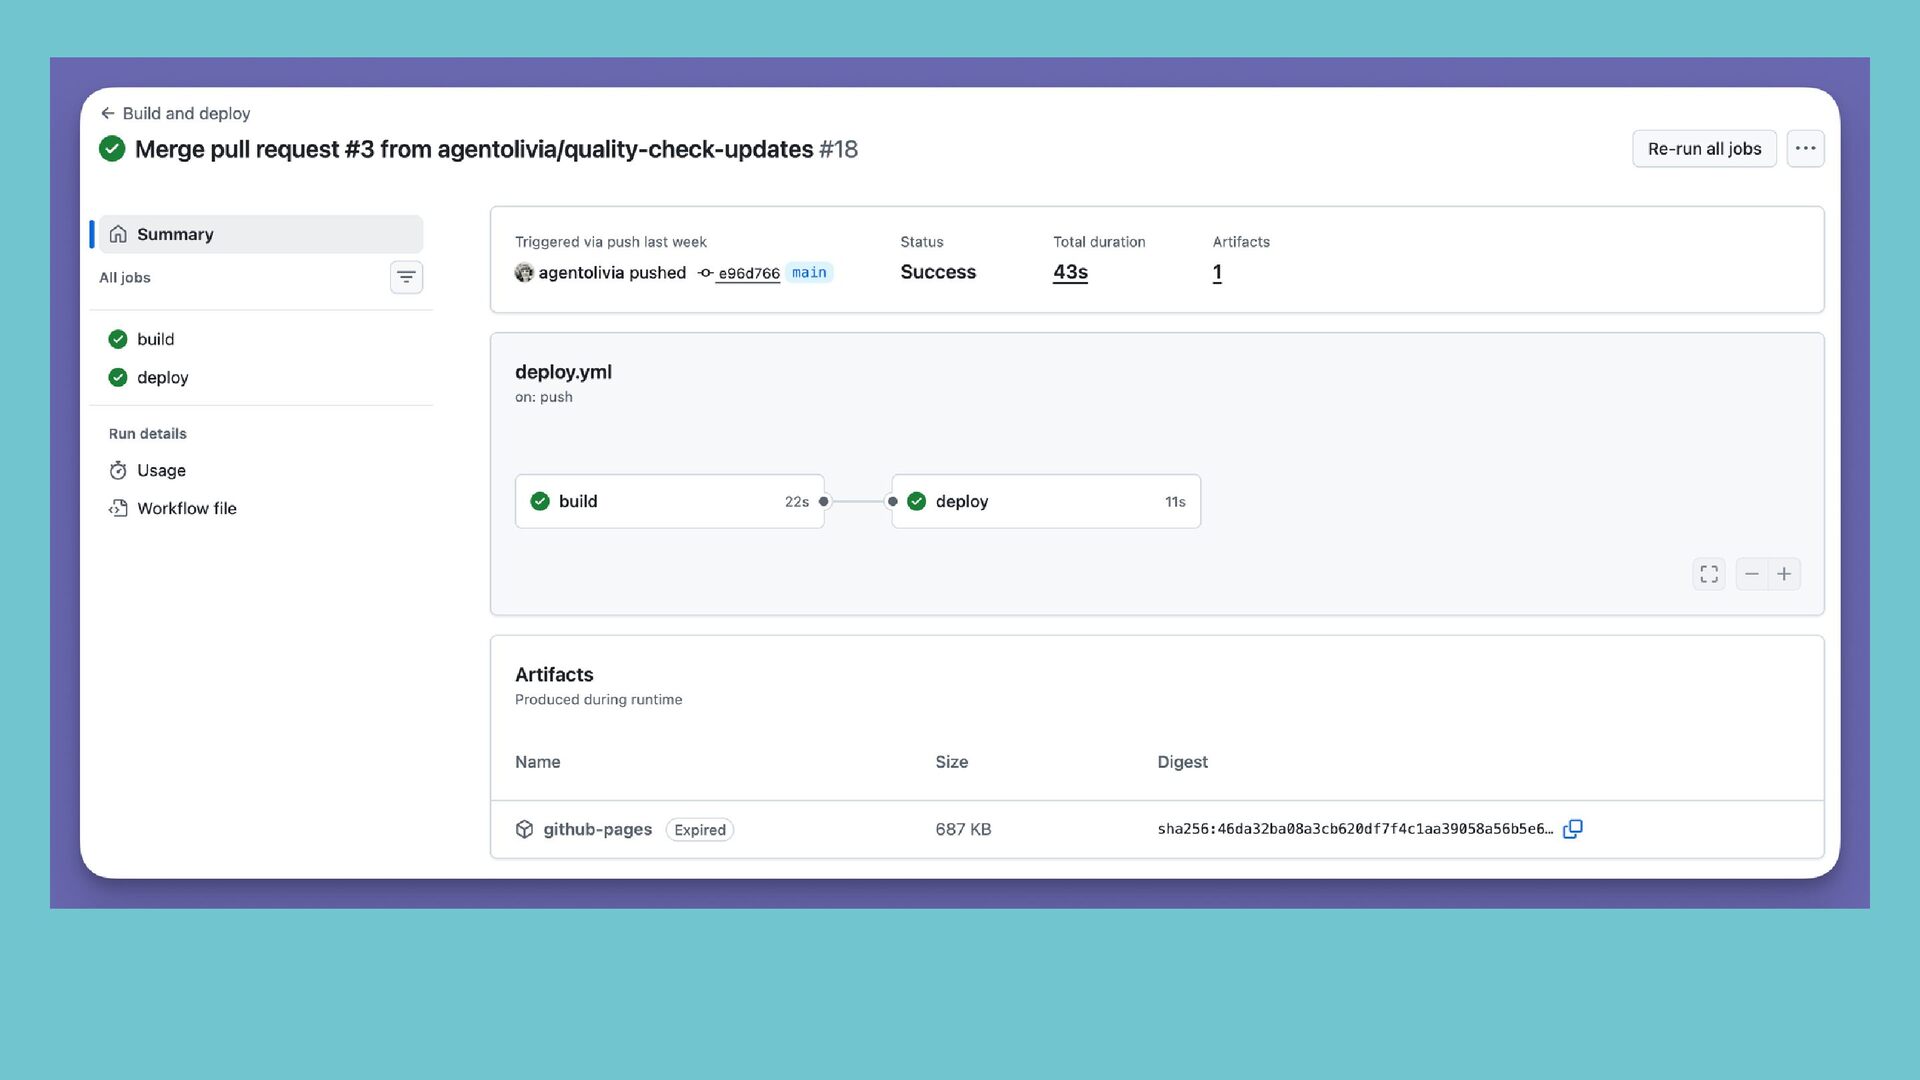The image size is (1920, 1080).
Task: Select the build job in sidebar
Action: [155, 339]
